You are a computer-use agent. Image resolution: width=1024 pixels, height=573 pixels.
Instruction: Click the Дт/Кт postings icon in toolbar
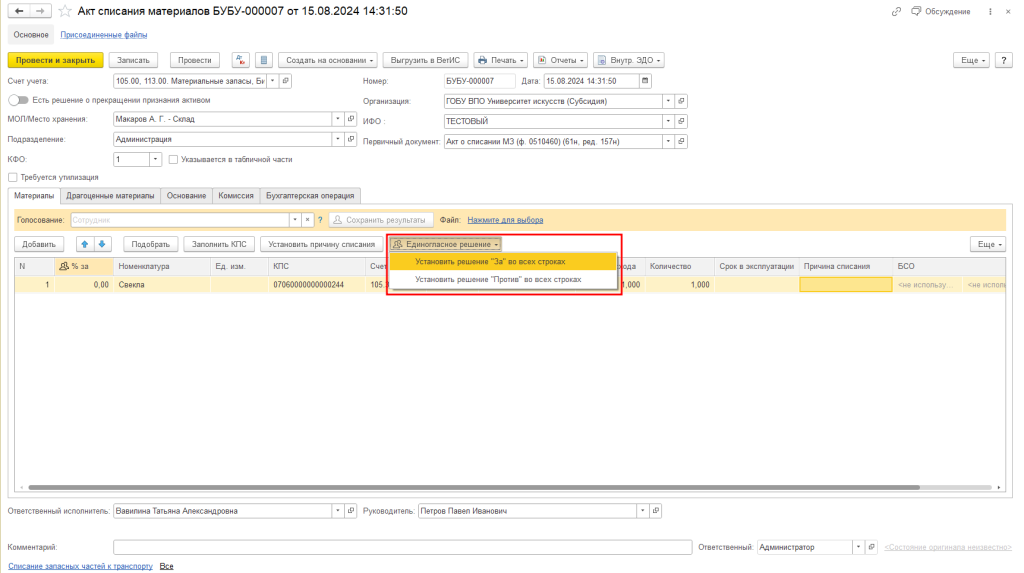(x=241, y=60)
